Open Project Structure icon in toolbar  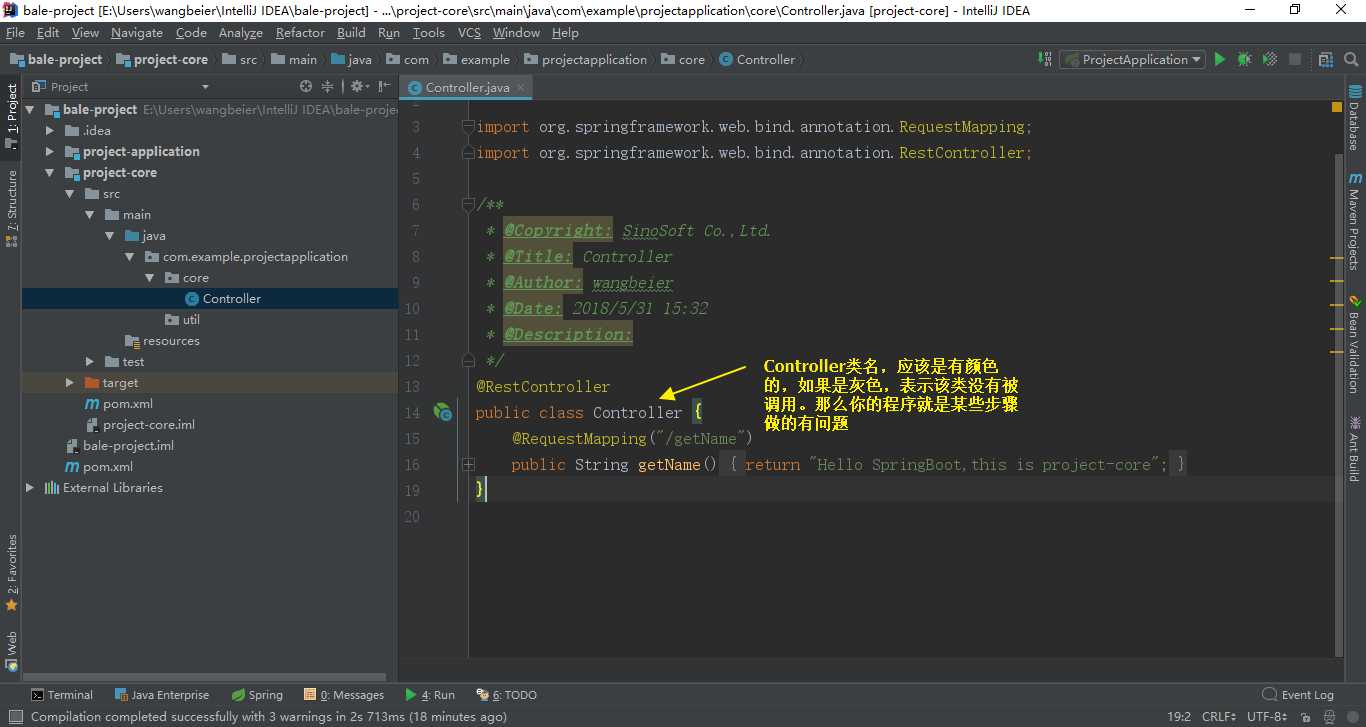point(1326,59)
